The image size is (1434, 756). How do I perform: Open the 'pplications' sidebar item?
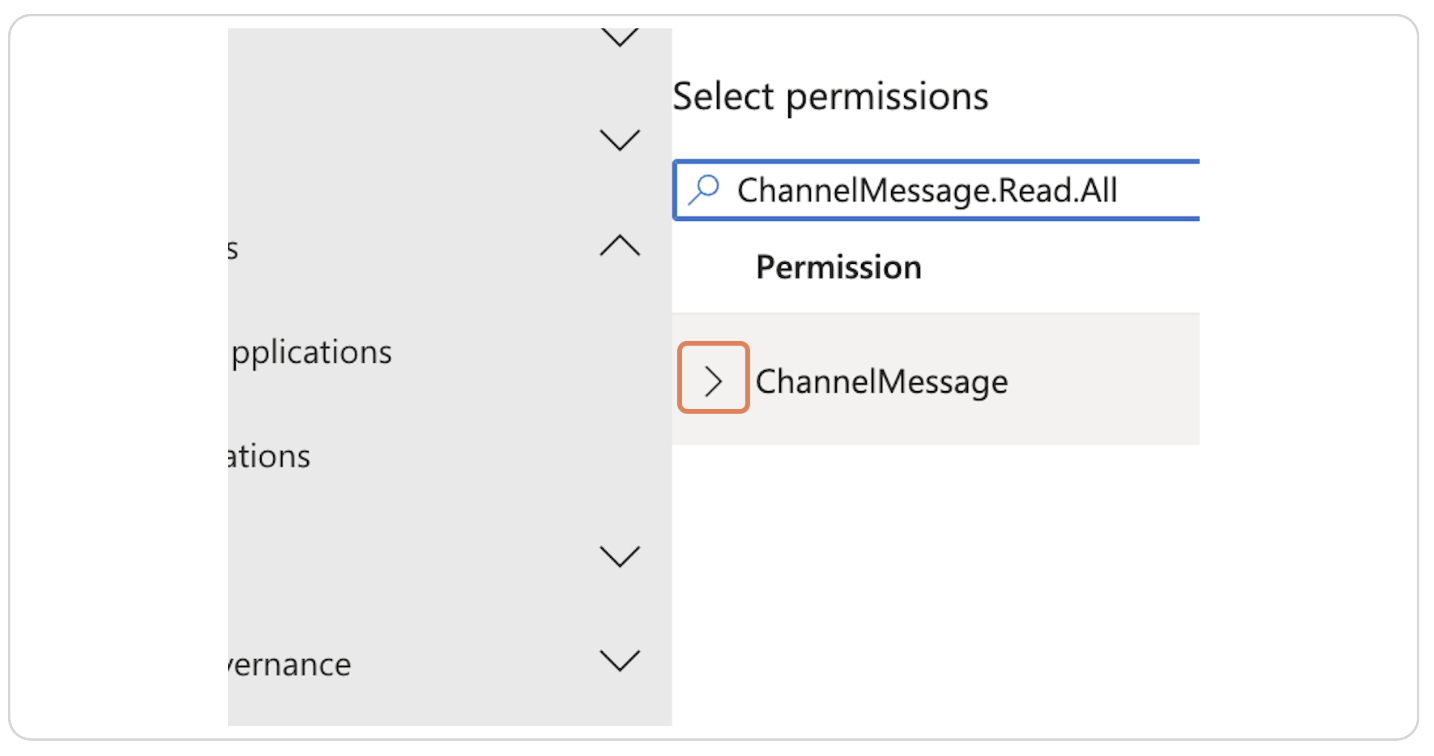click(310, 352)
